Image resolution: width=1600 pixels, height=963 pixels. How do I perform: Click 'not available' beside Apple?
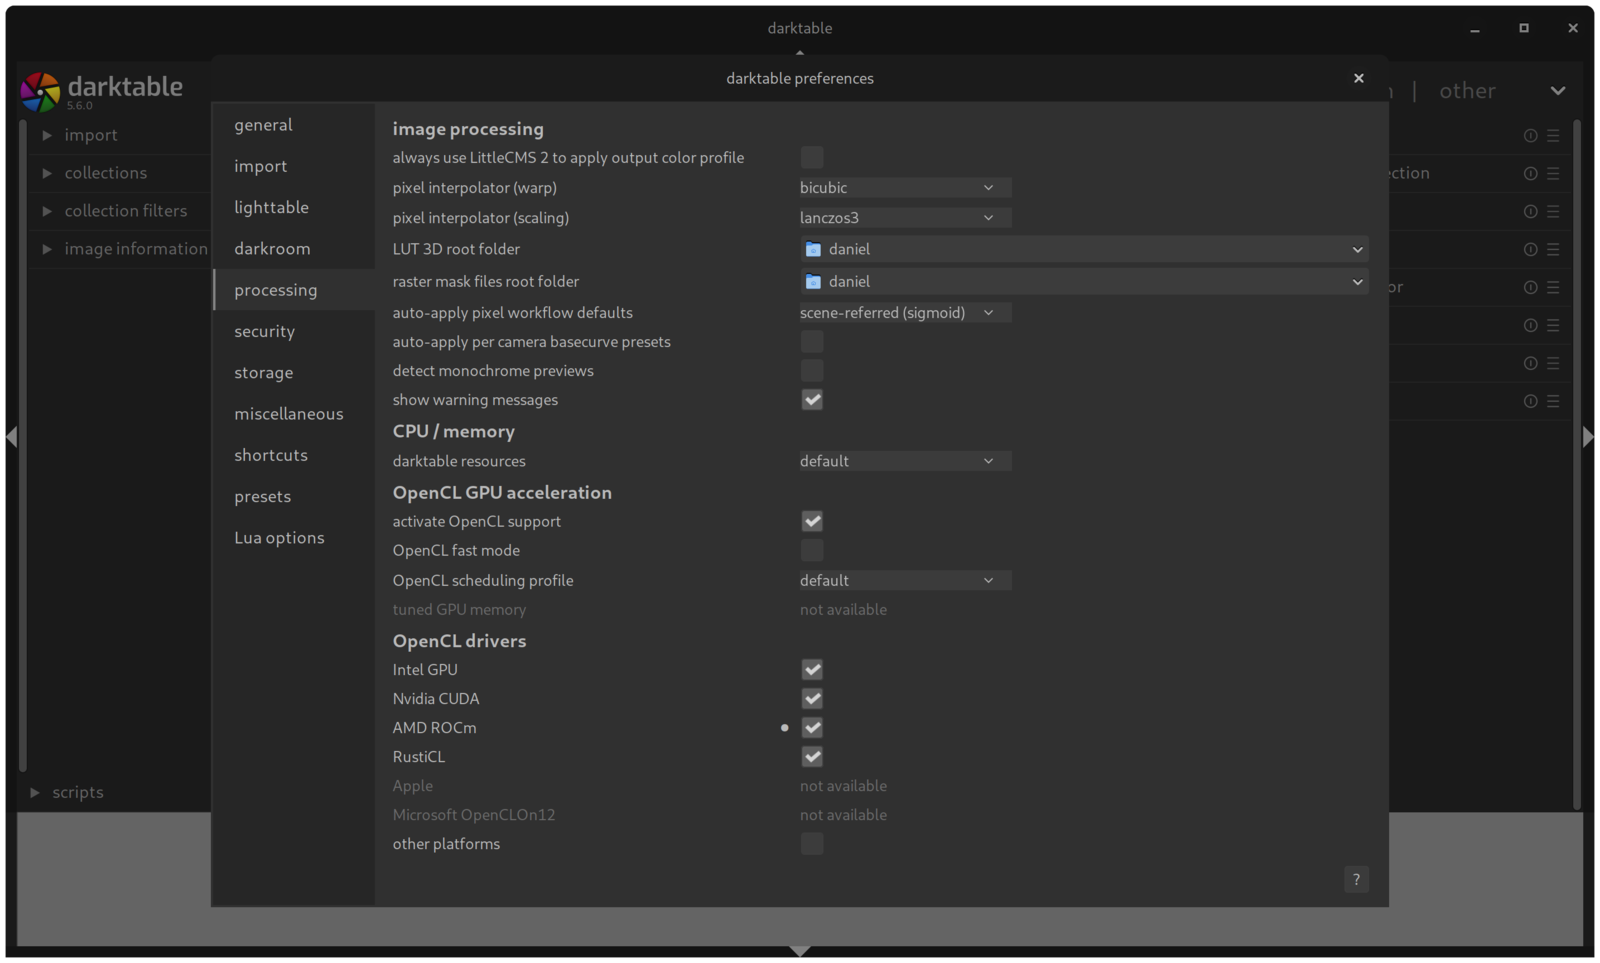(x=843, y=786)
